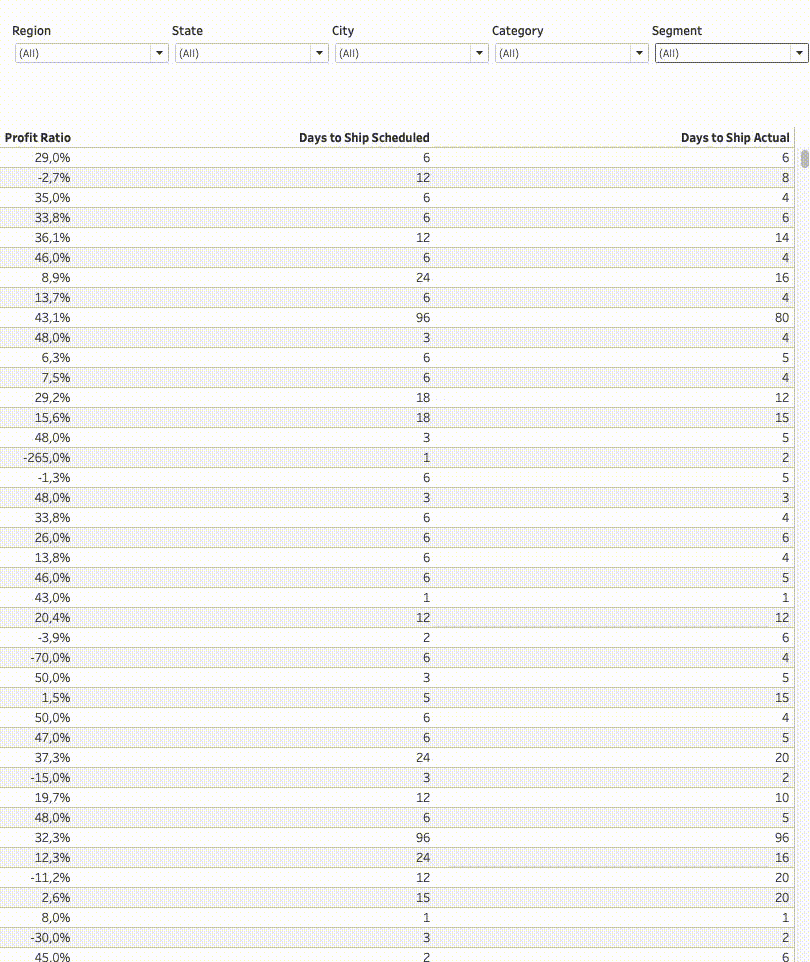Click the Days to Ship Actual header
This screenshot has width=810, height=962.
point(735,138)
